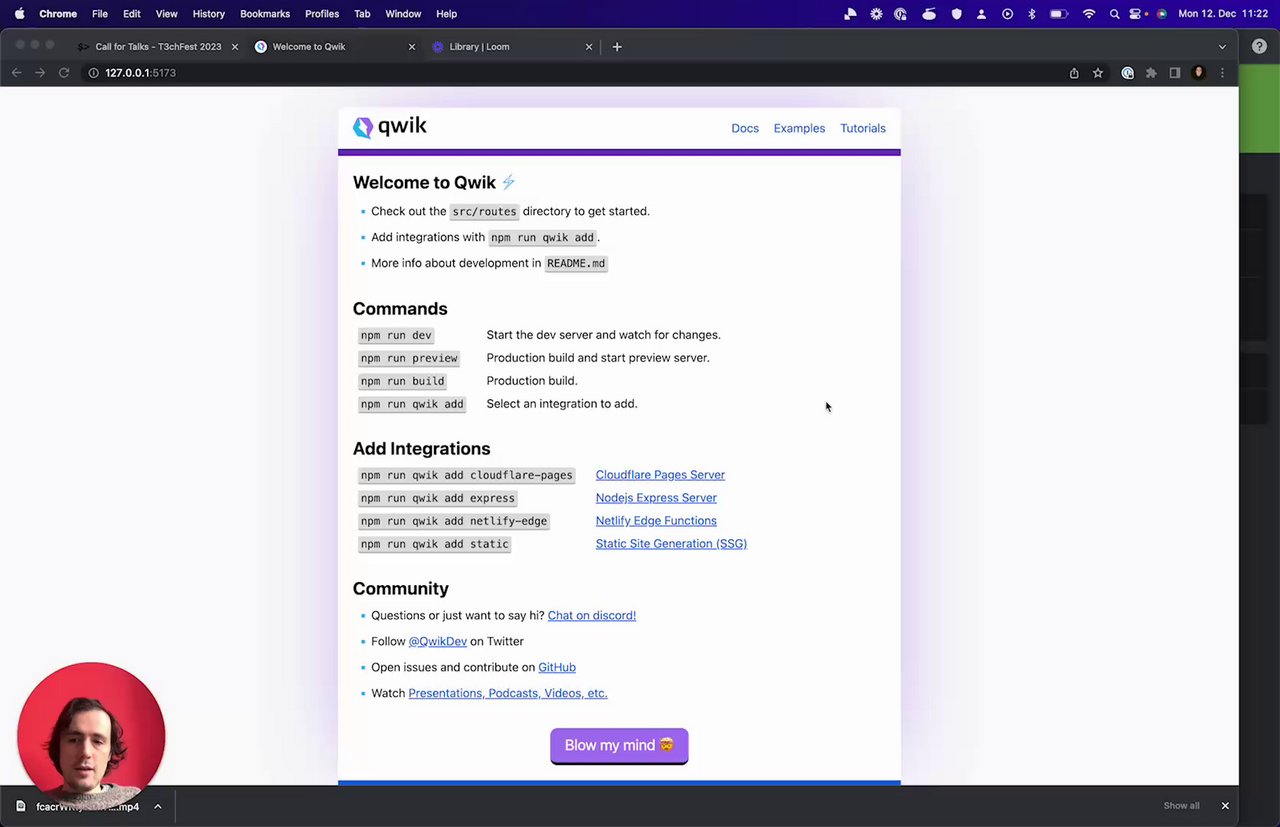1280x827 pixels.
Task: Open a new tab with the plus icon
Action: click(617, 47)
